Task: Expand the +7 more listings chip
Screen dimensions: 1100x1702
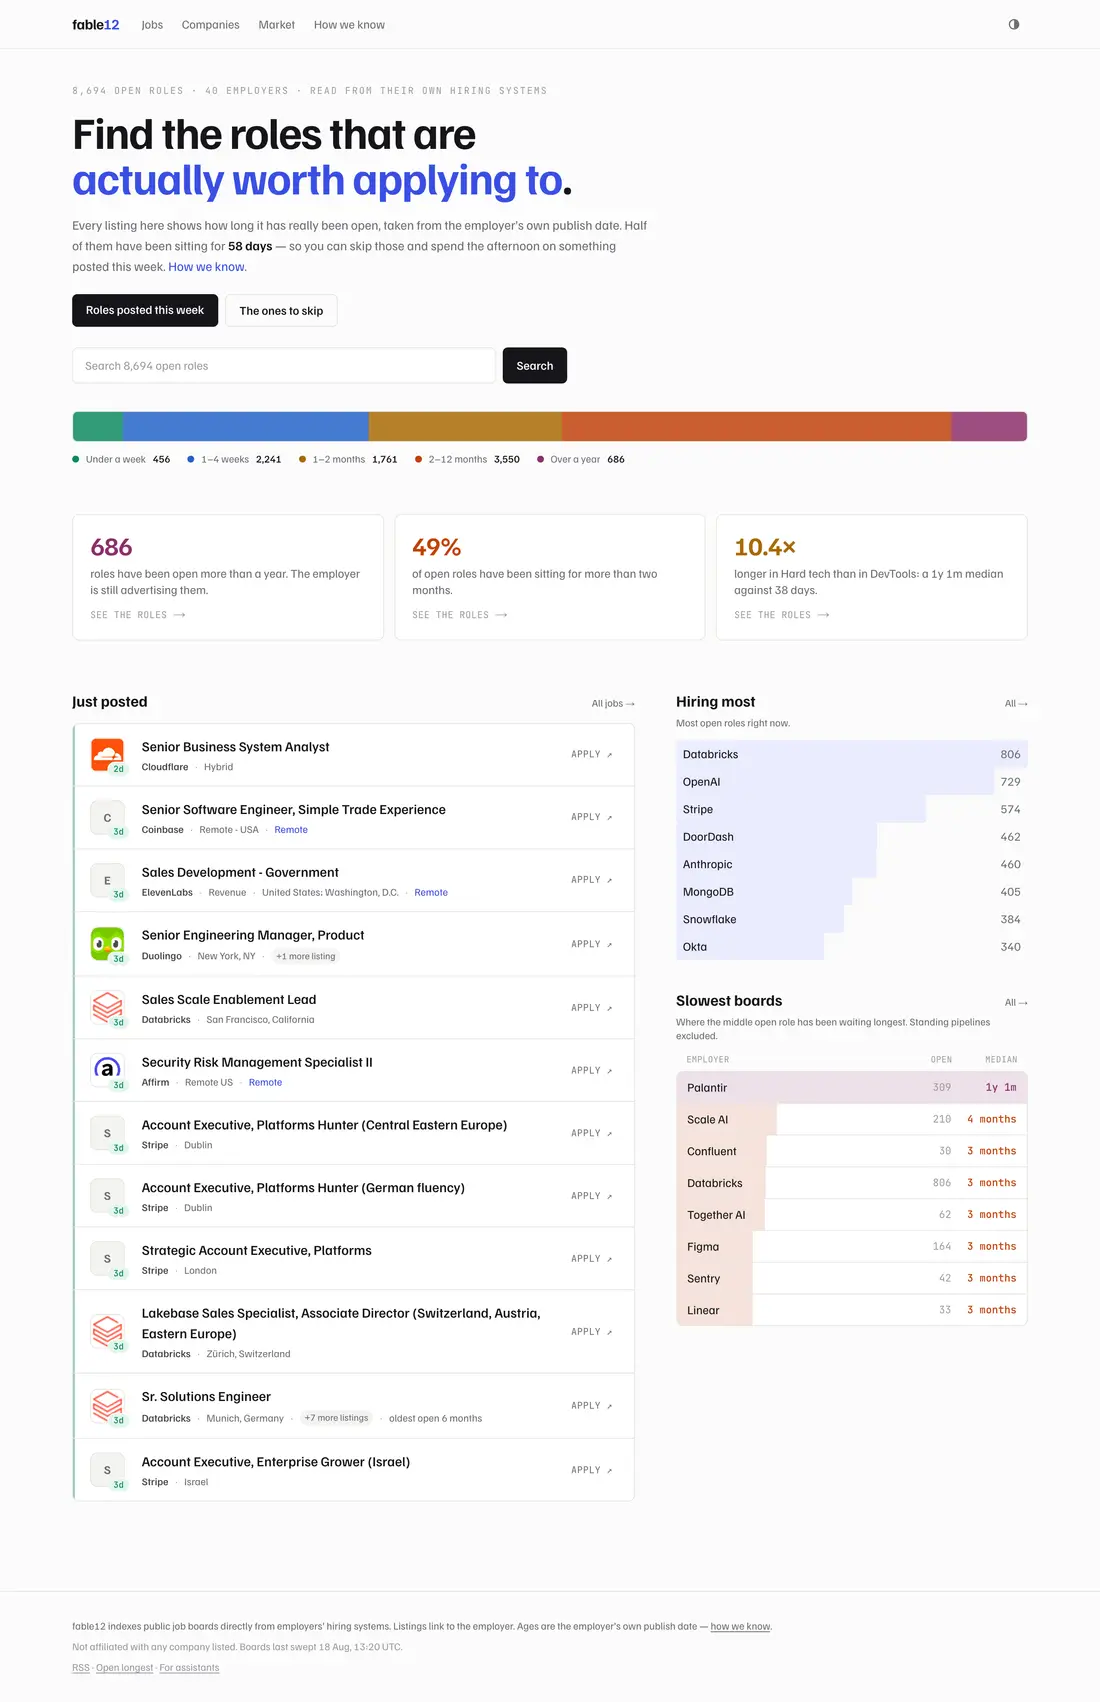Action: (336, 1418)
